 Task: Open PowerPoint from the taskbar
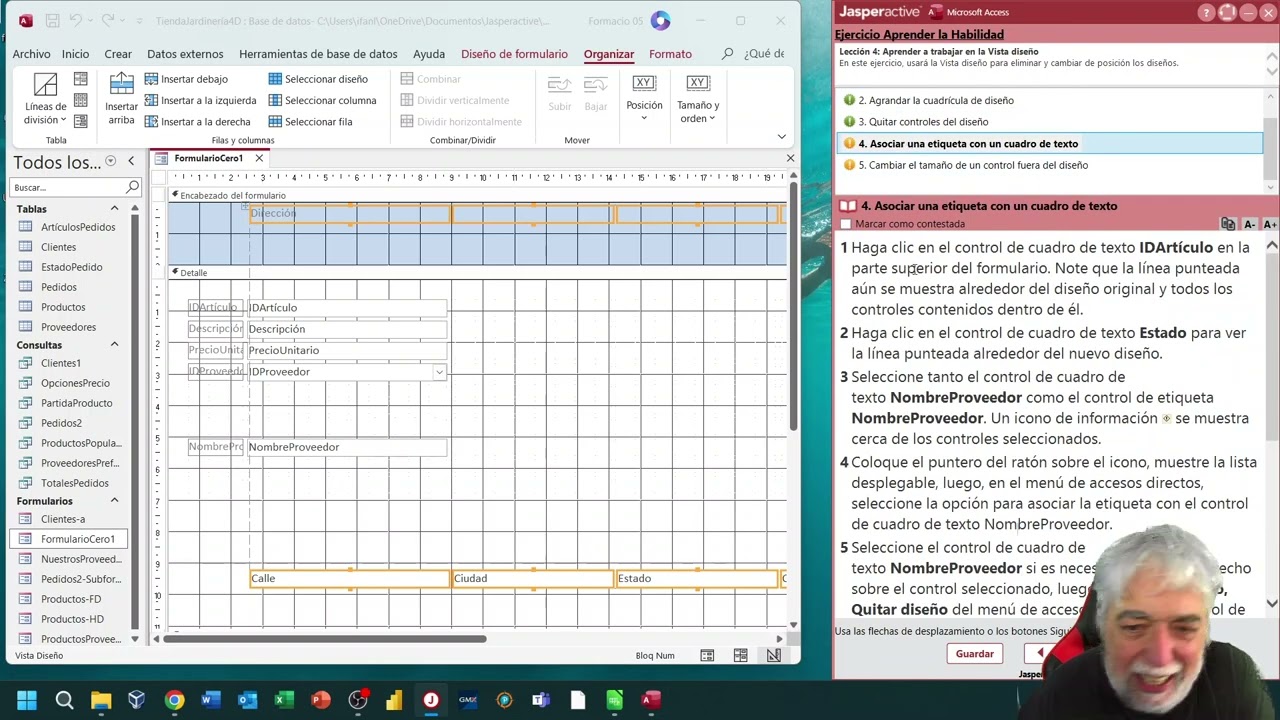tap(321, 700)
